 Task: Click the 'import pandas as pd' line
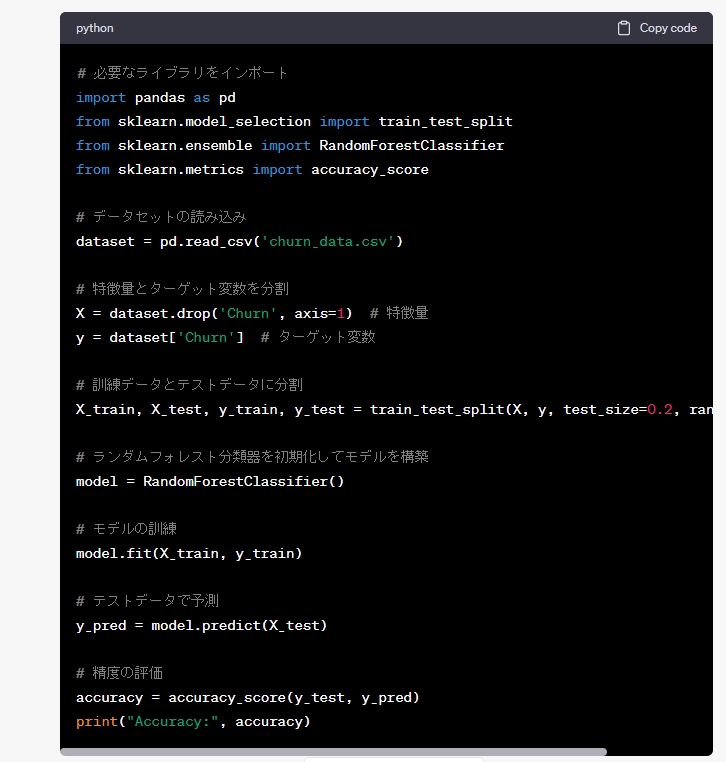point(155,97)
